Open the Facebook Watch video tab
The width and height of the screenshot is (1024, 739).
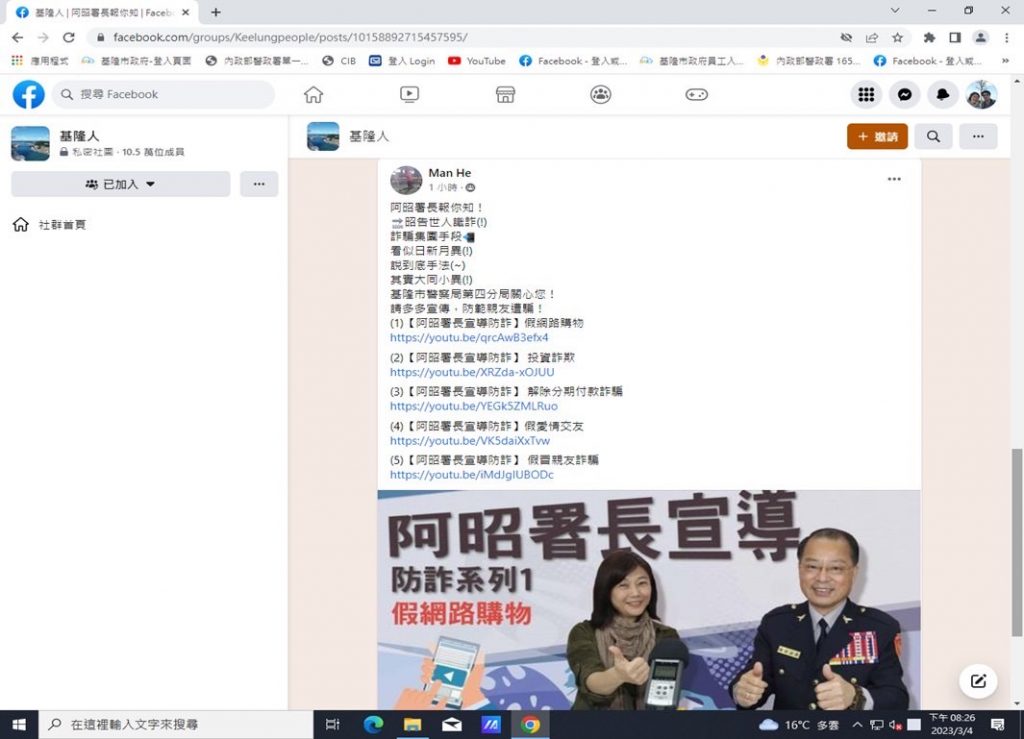coord(409,95)
